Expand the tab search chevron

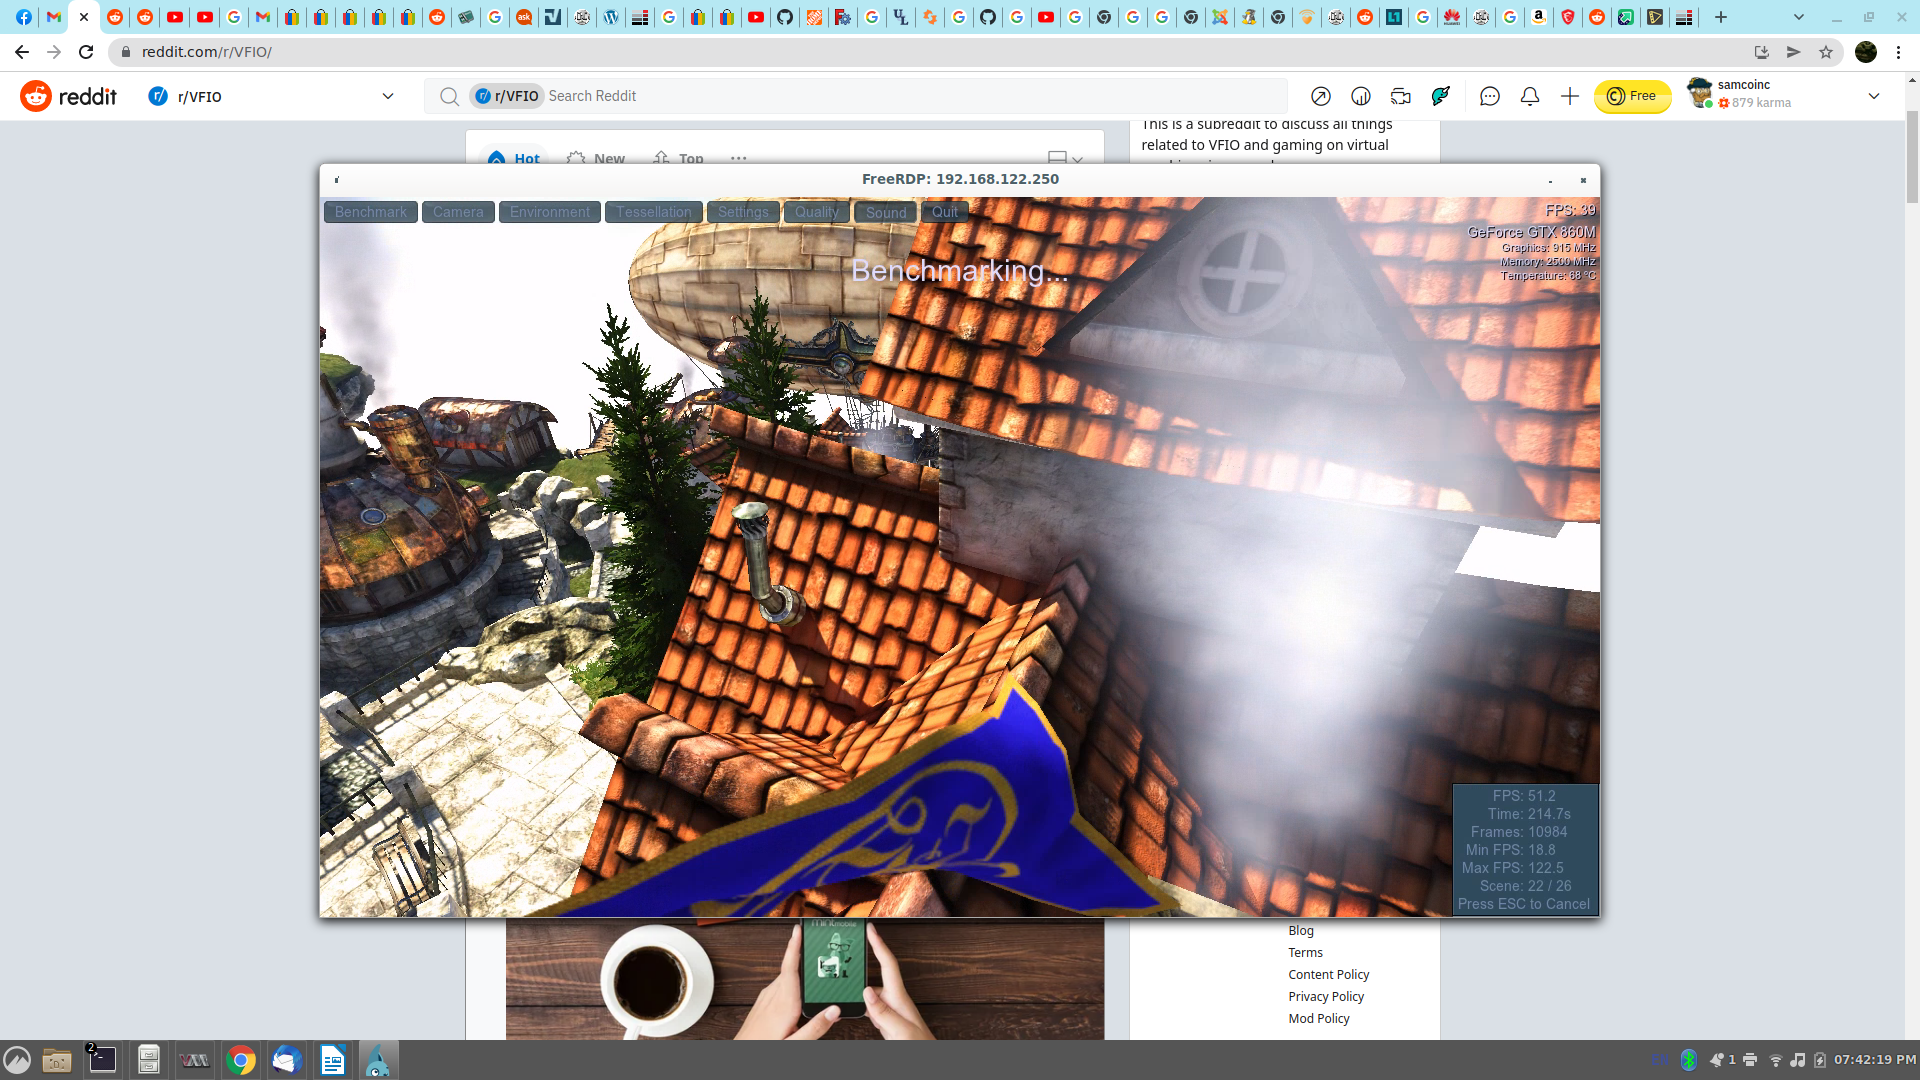(1799, 17)
